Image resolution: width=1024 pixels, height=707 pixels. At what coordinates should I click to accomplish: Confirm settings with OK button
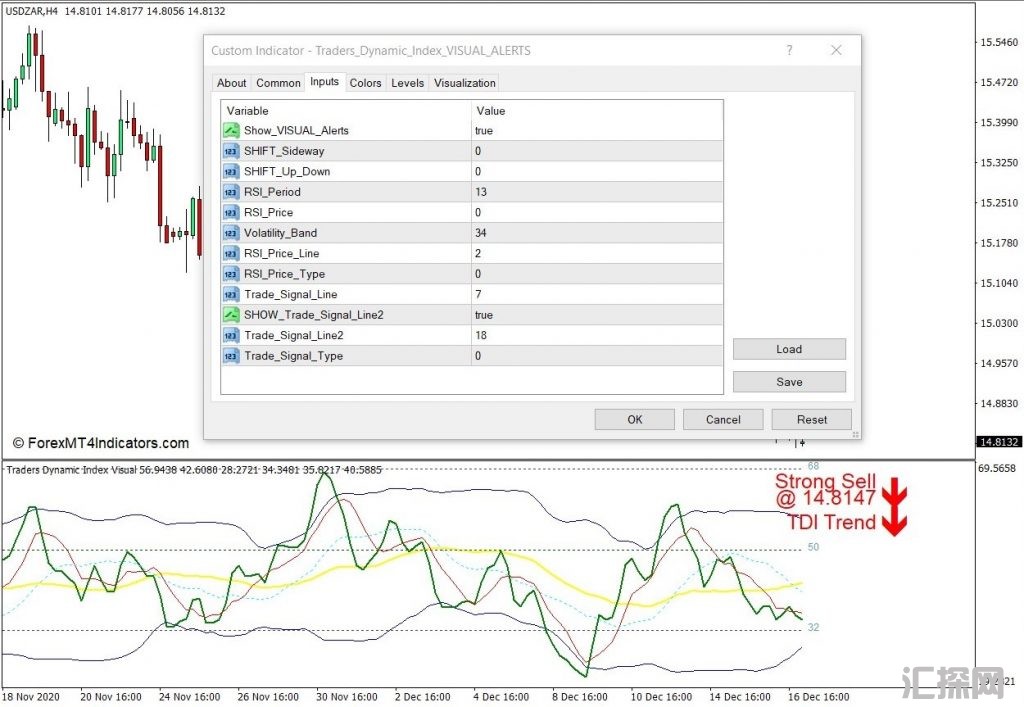[x=635, y=420]
